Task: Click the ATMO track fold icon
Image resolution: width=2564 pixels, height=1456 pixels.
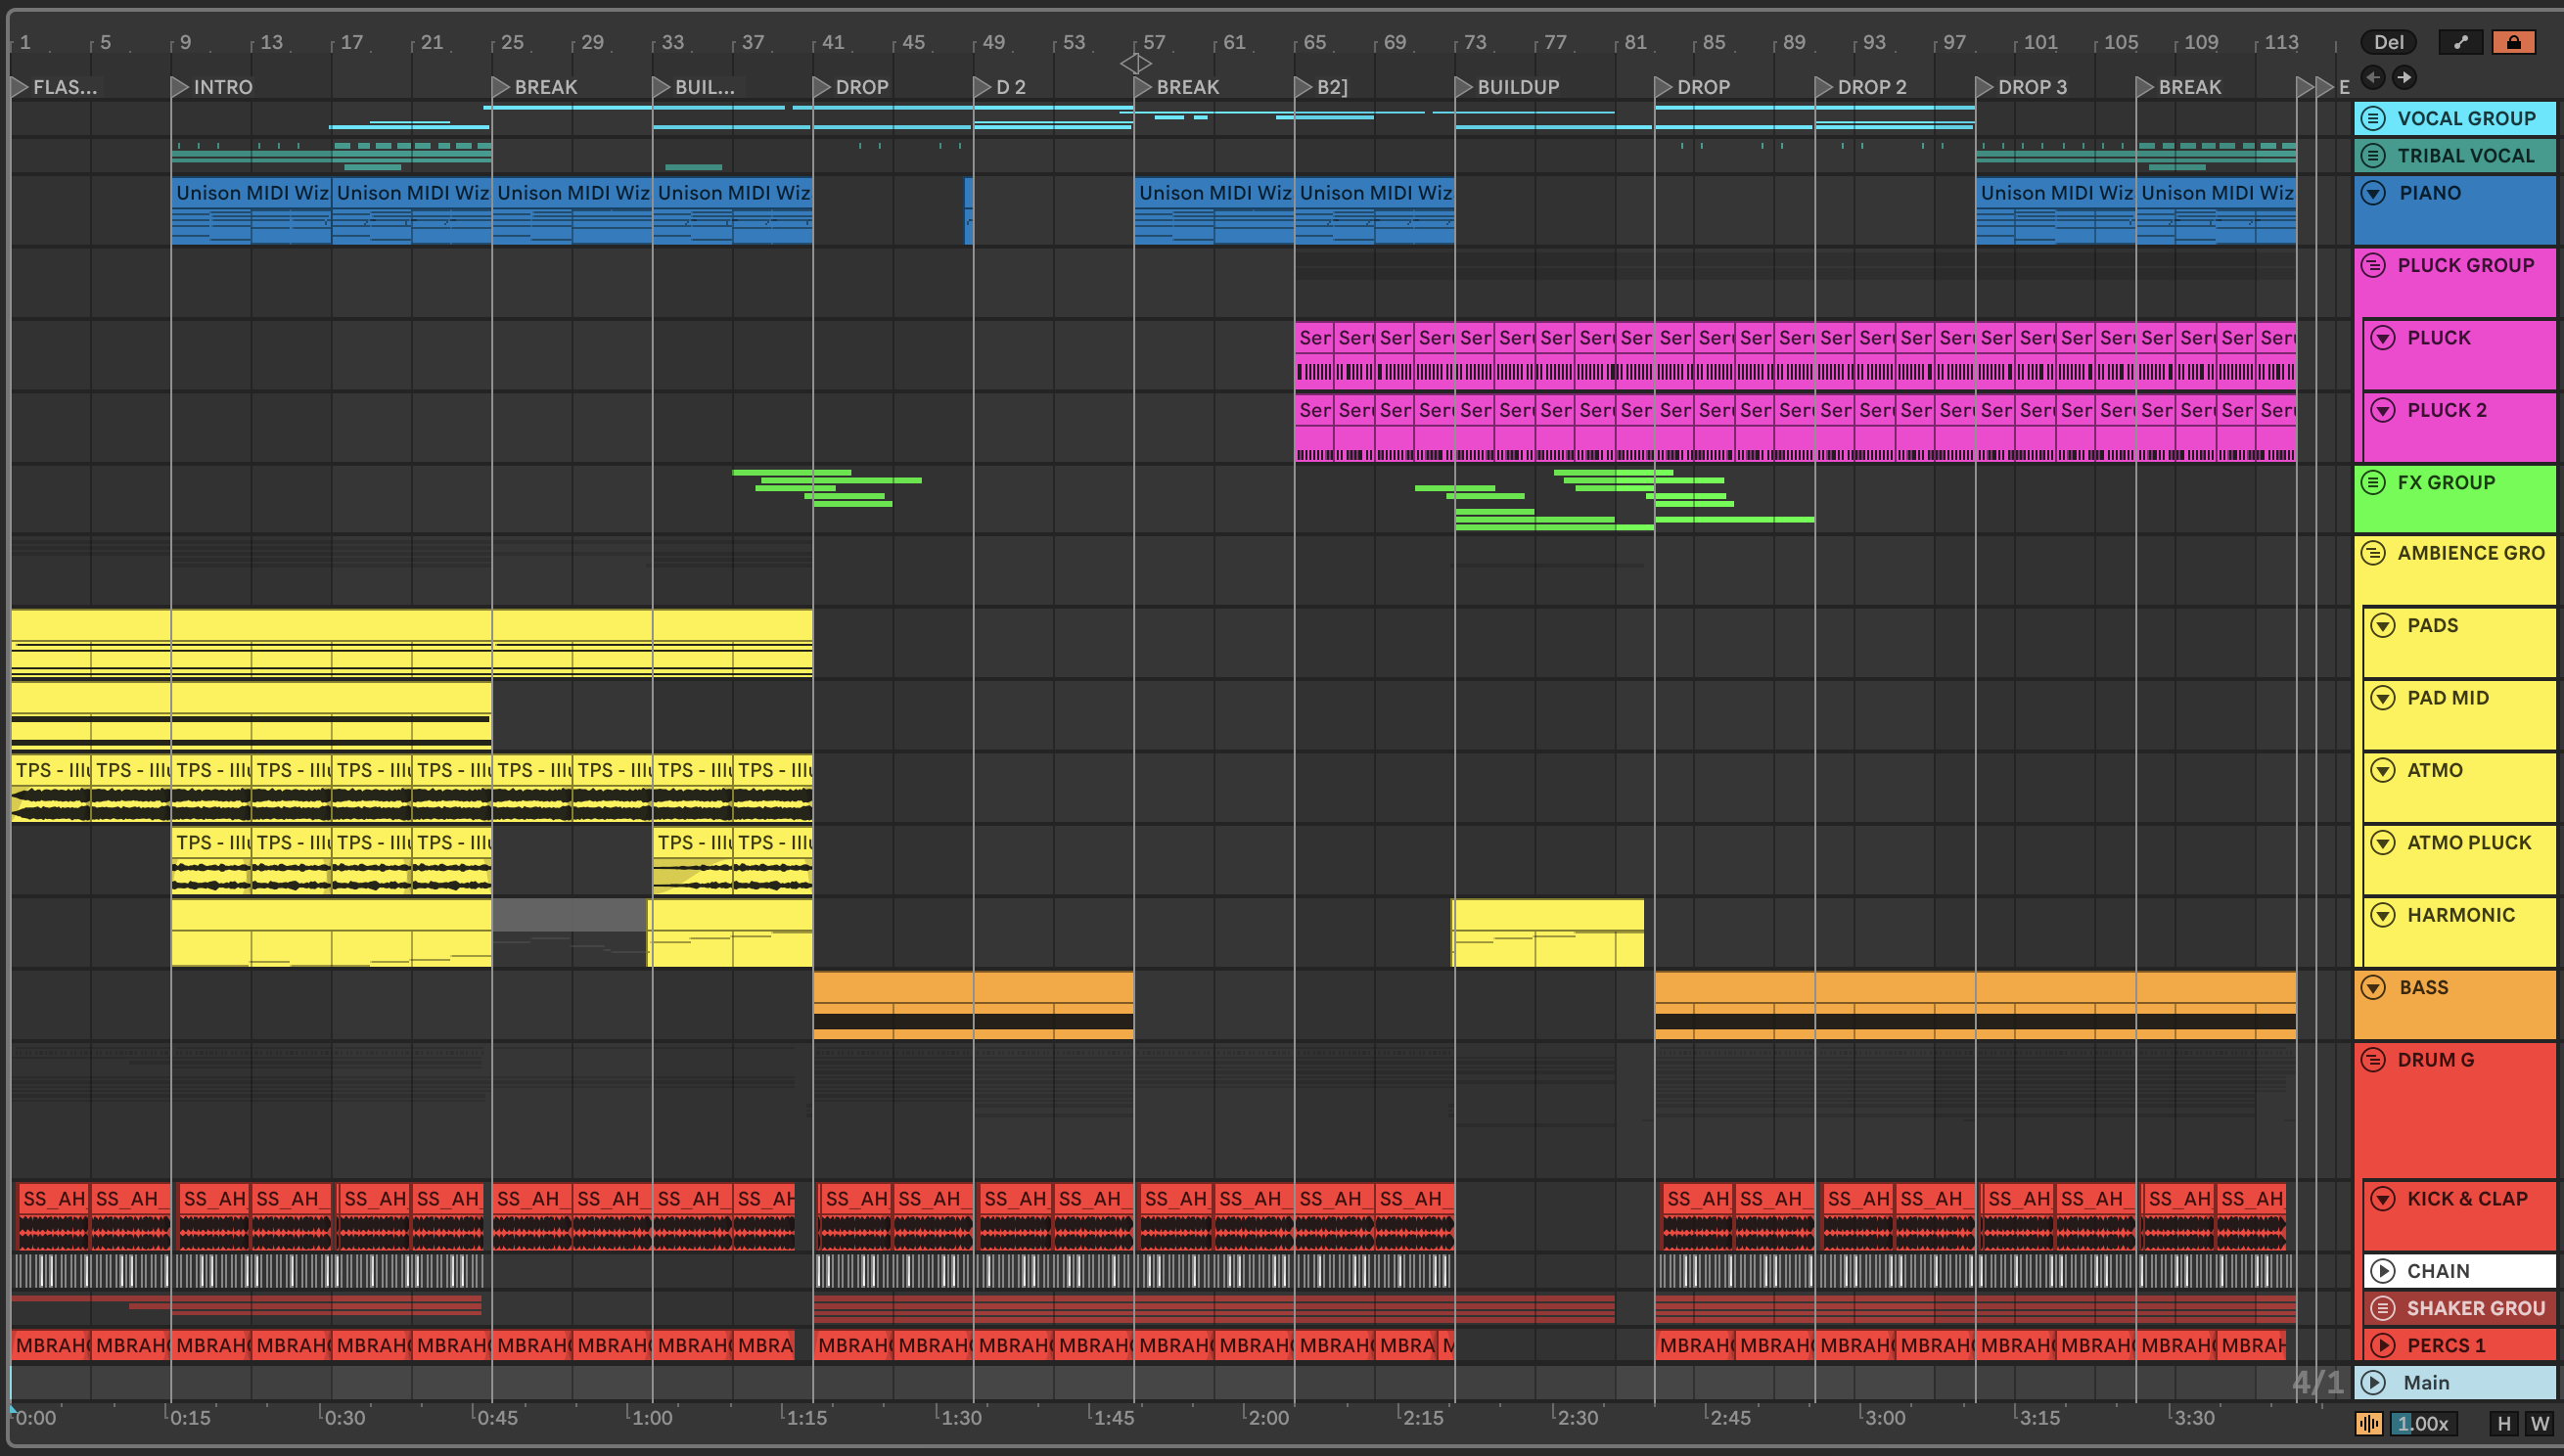Action: coord(2383,770)
